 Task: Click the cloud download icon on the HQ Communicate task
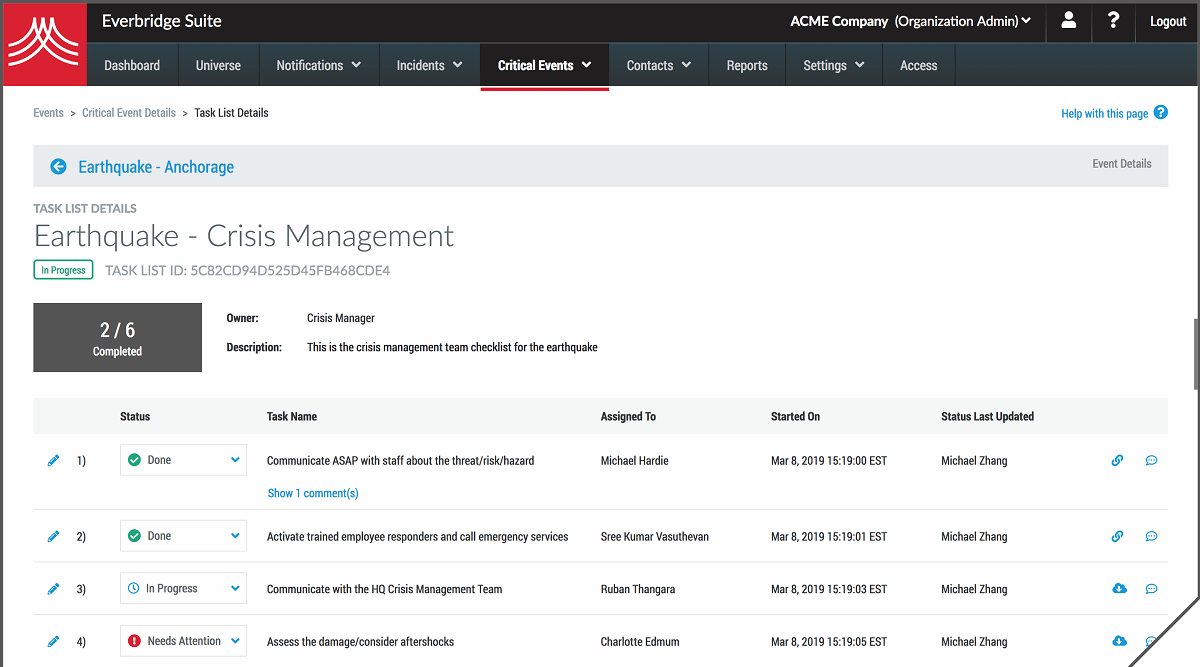tap(1119, 588)
